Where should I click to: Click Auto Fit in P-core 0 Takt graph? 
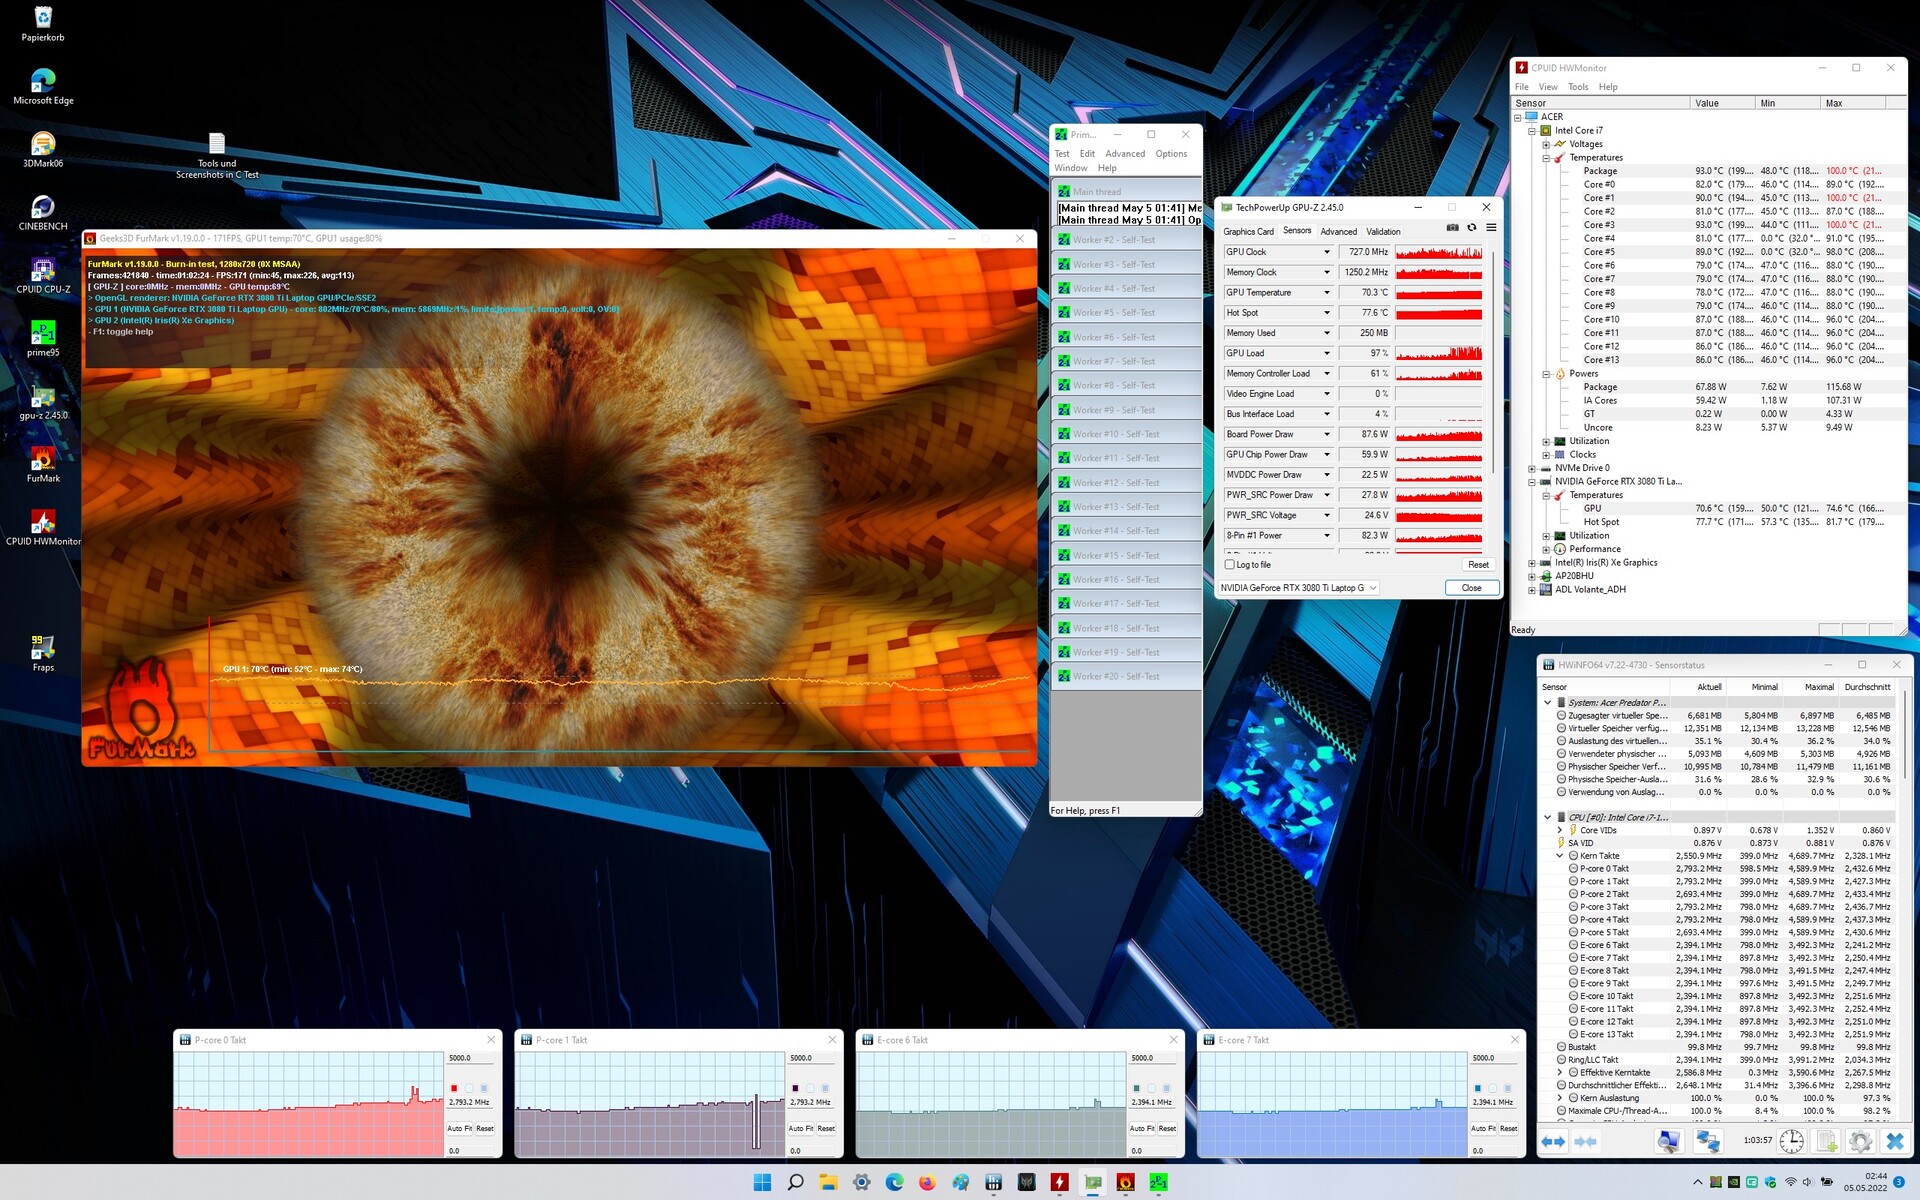pos(460,1128)
